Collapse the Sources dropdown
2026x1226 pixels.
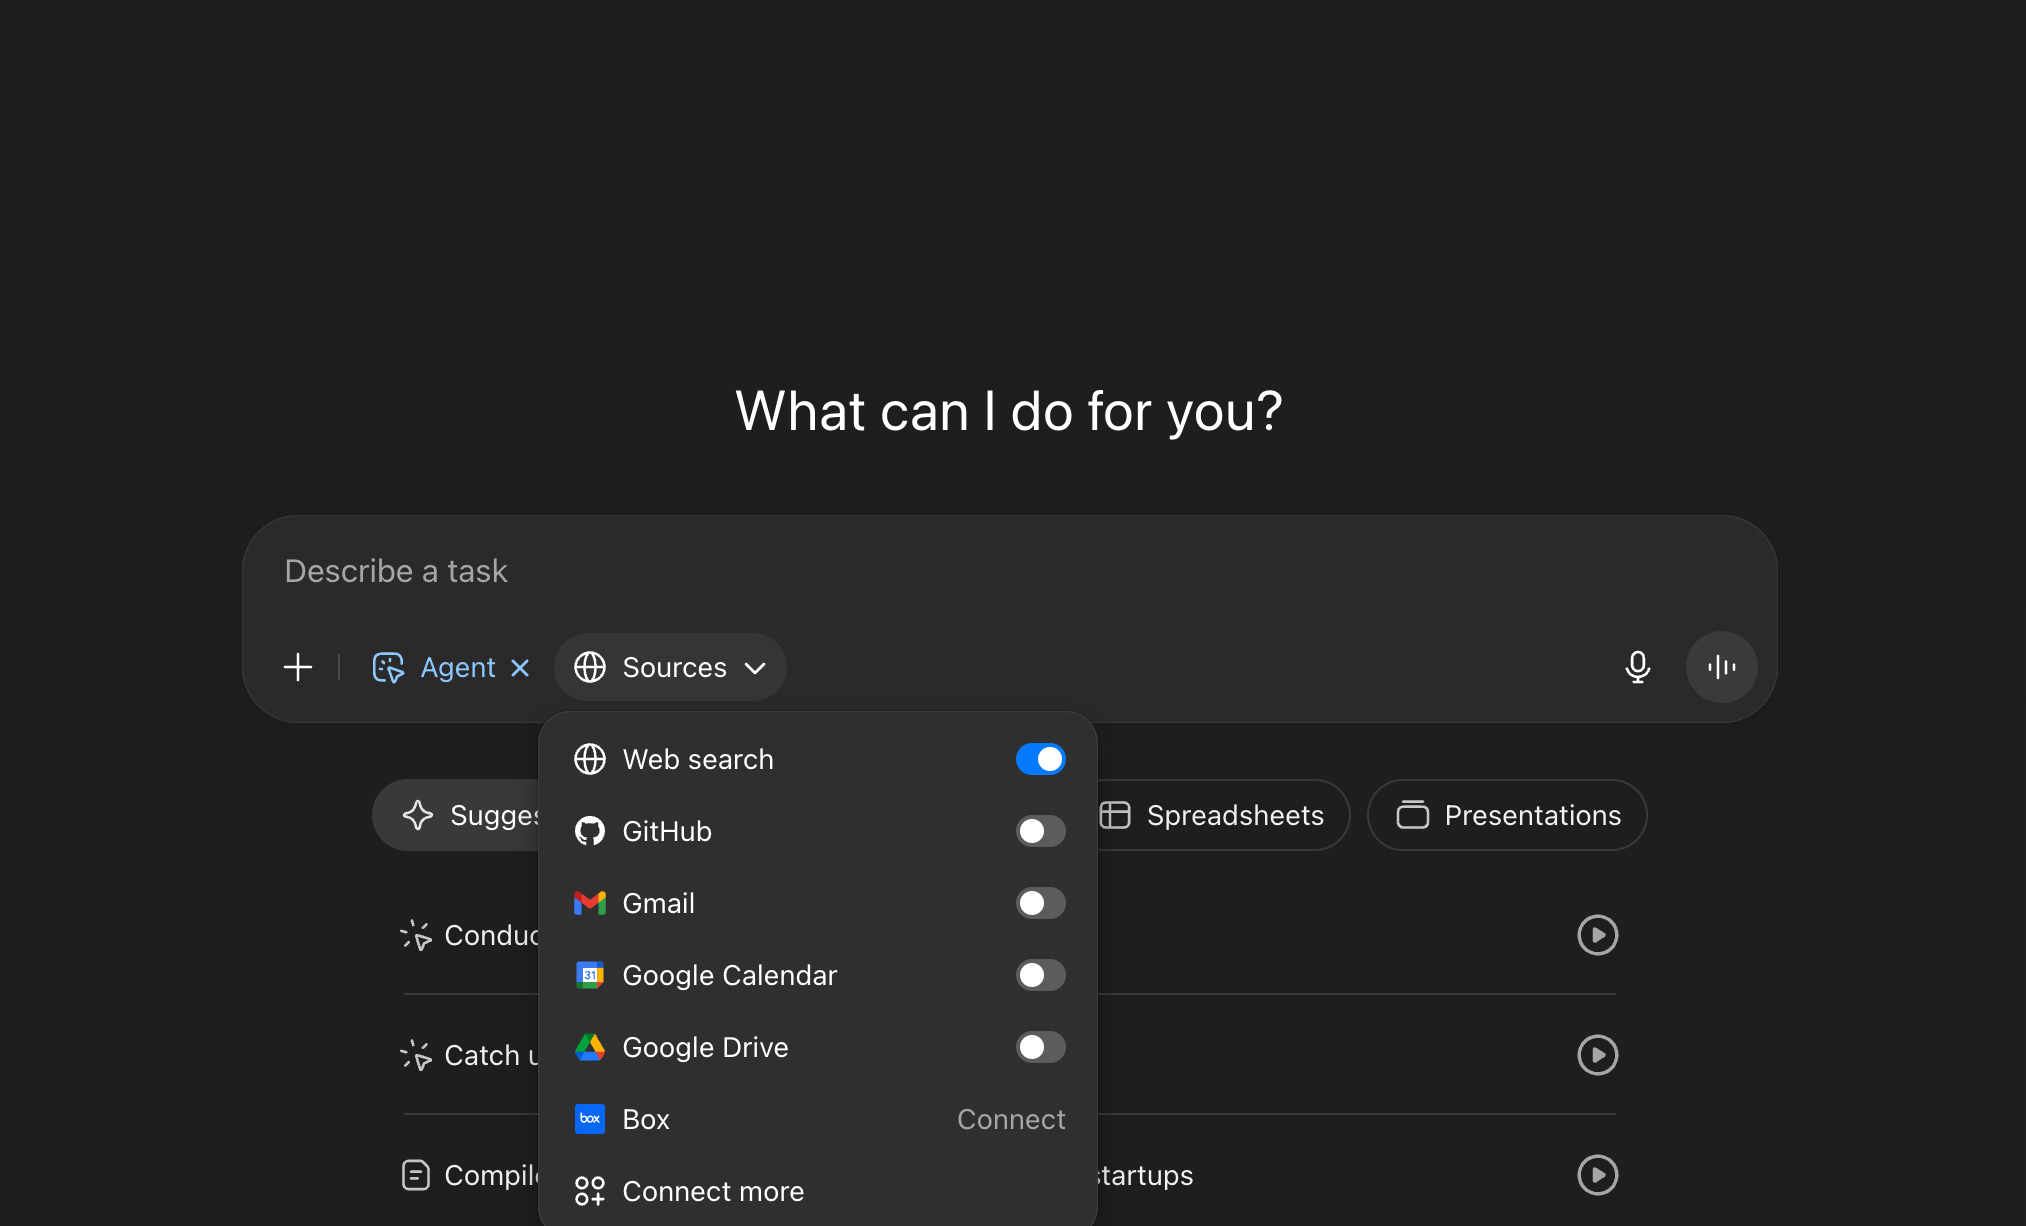click(x=670, y=667)
